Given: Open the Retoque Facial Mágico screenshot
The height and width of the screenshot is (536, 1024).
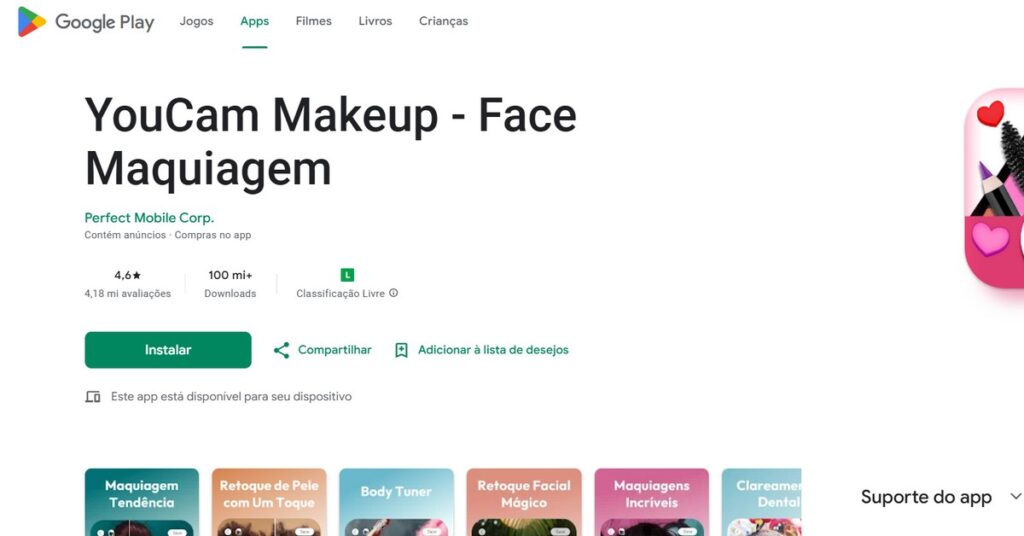Looking at the screenshot, I should [524, 502].
